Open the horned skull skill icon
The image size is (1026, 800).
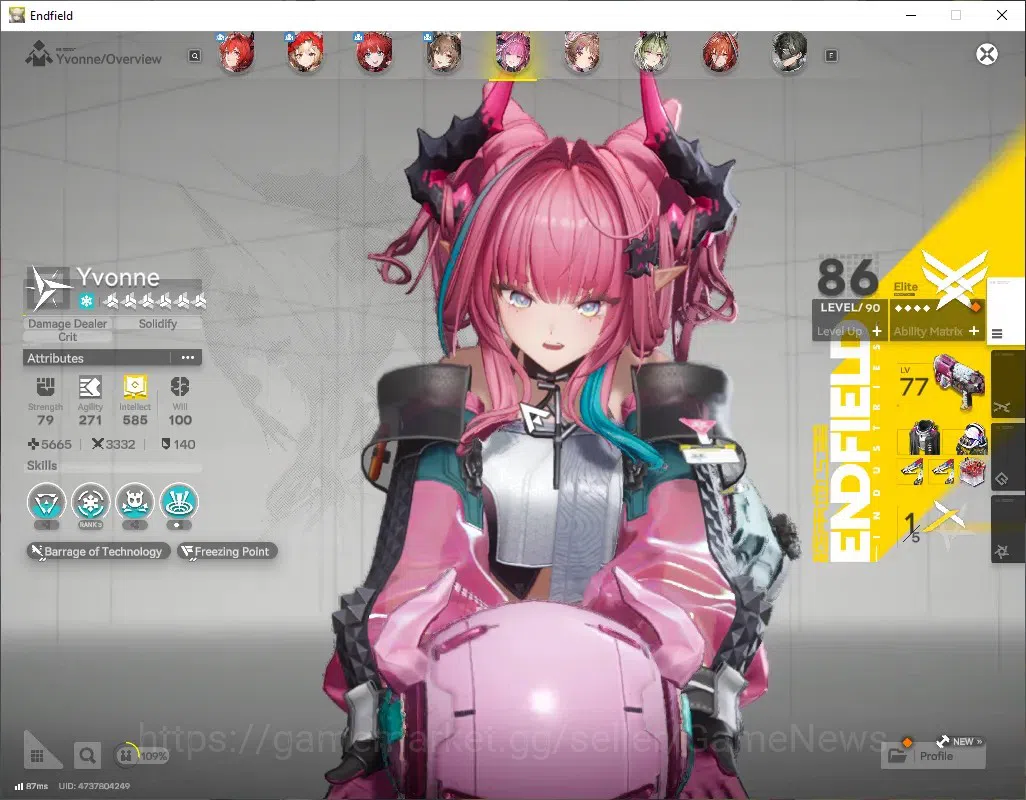[x=135, y=502]
